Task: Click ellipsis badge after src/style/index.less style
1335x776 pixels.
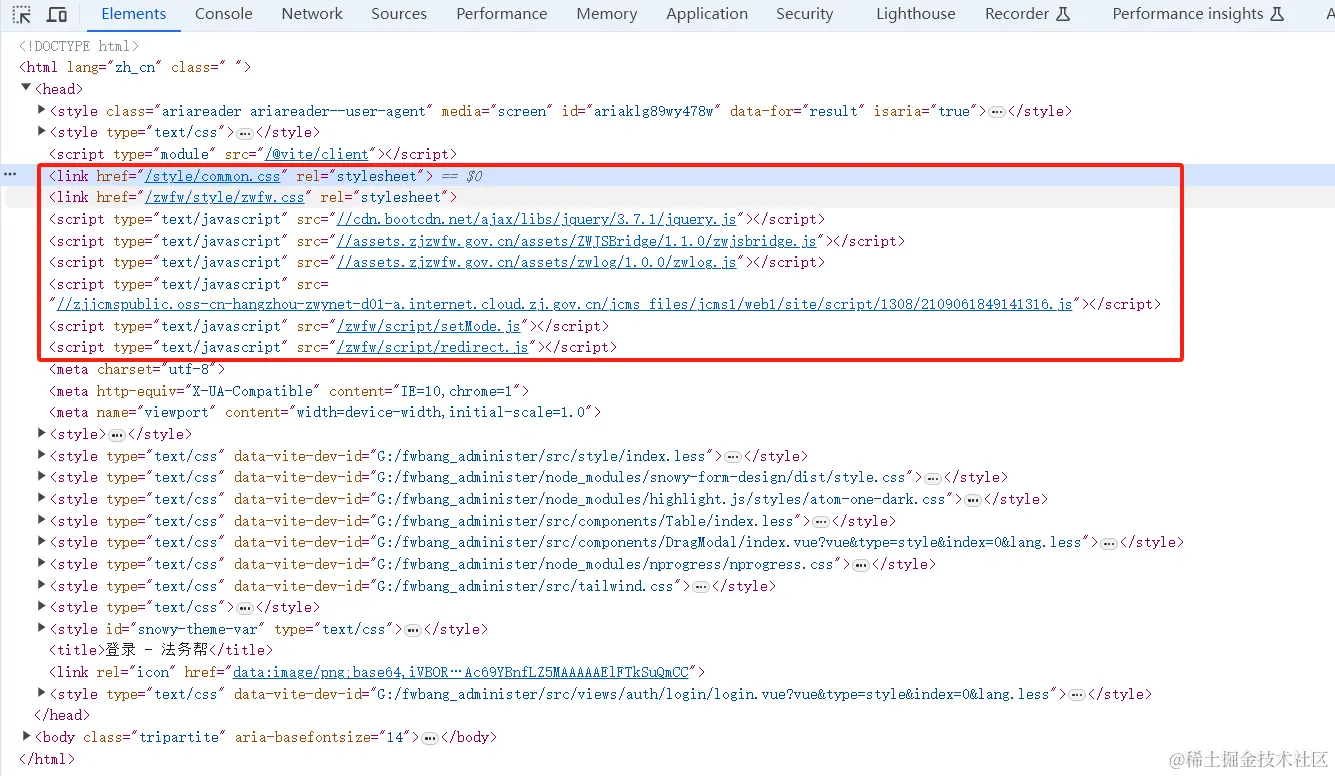Action: tap(733, 456)
